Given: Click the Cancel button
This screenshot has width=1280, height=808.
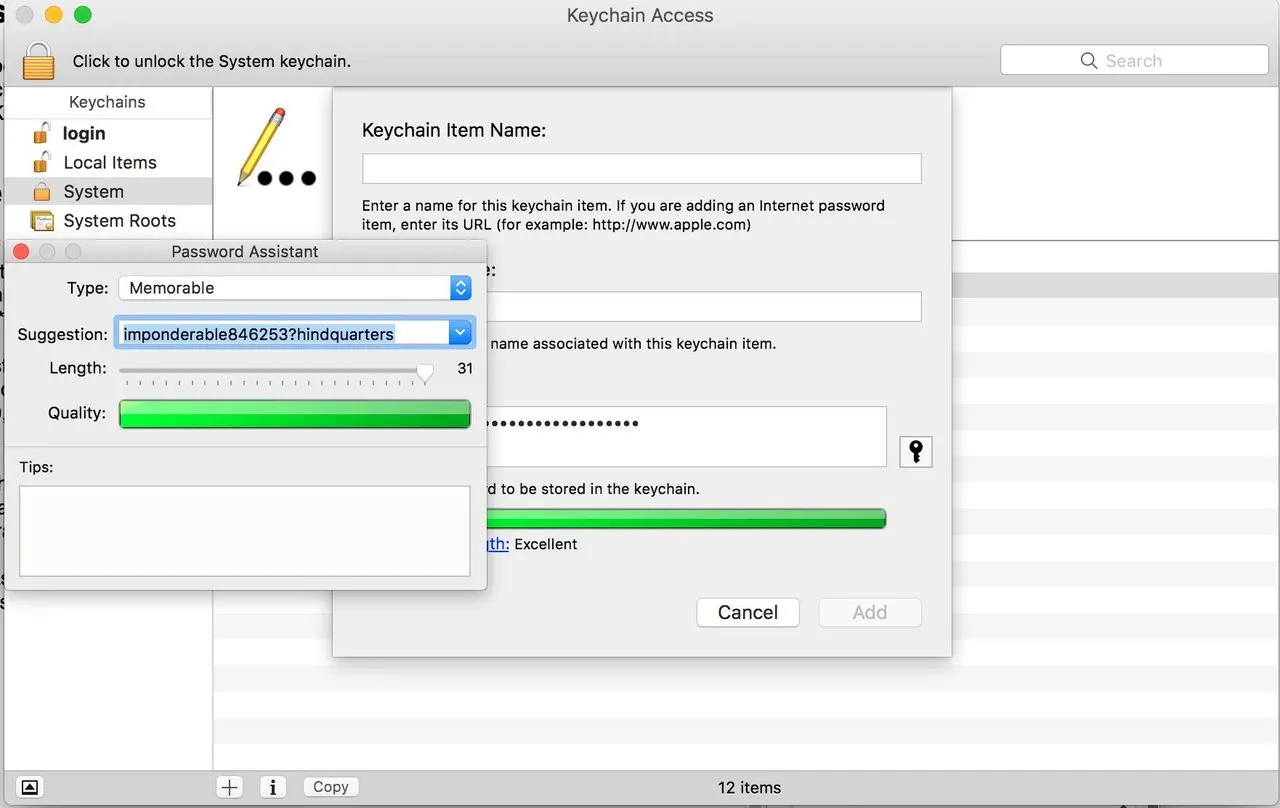Looking at the screenshot, I should tap(748, 612).
